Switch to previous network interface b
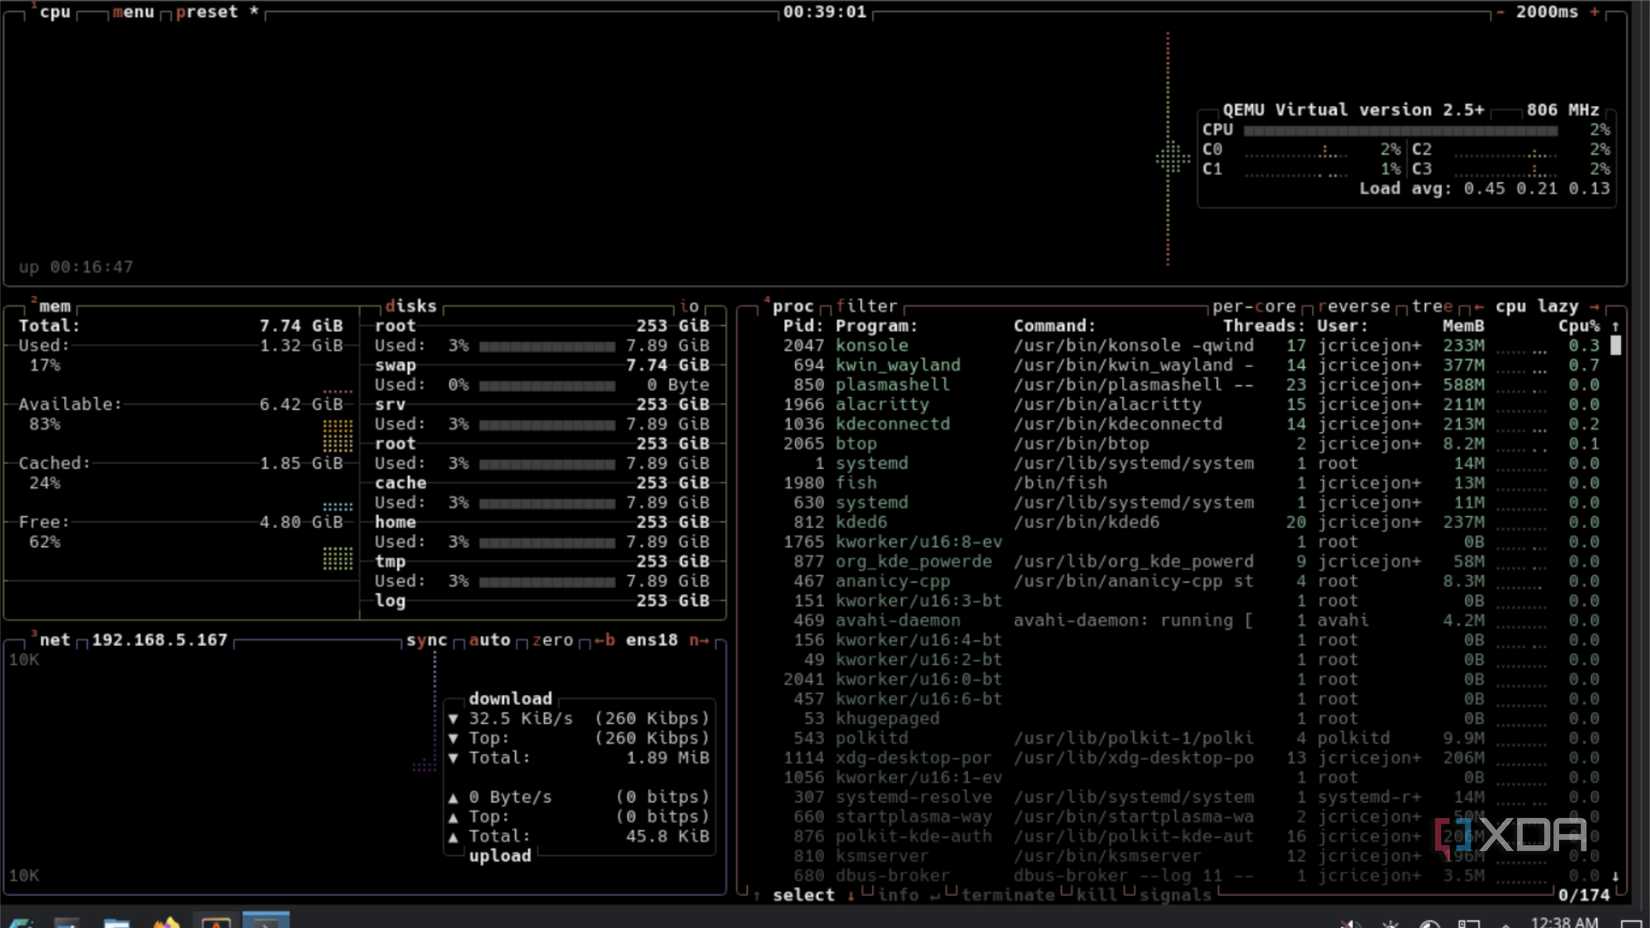Screen dimensions: 1650x928 pos(605,640)
